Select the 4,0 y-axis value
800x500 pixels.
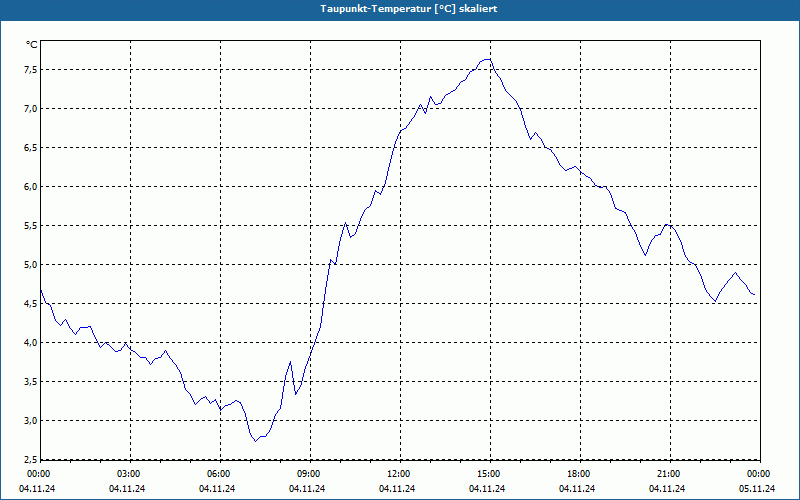coord(31,342)
